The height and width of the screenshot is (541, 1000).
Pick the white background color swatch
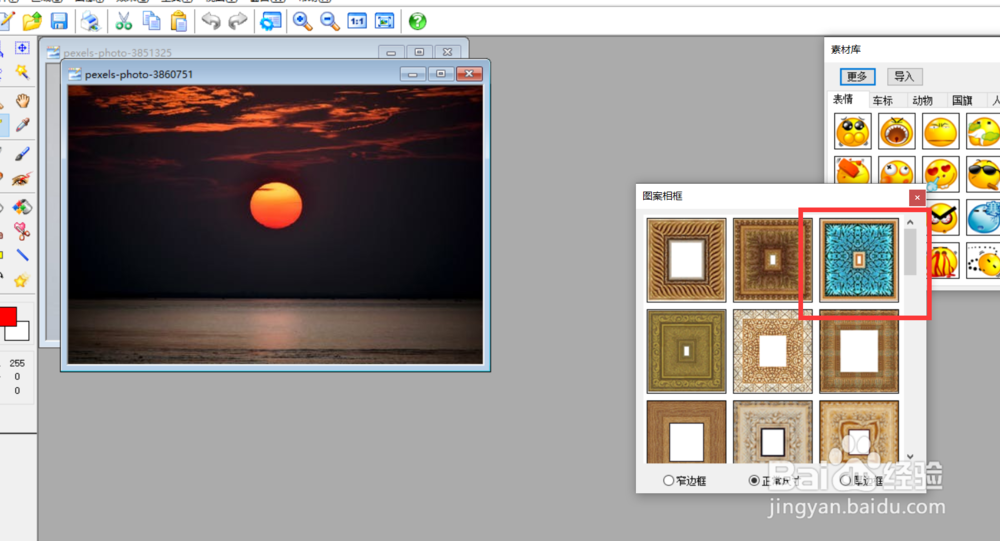(19, 332)
